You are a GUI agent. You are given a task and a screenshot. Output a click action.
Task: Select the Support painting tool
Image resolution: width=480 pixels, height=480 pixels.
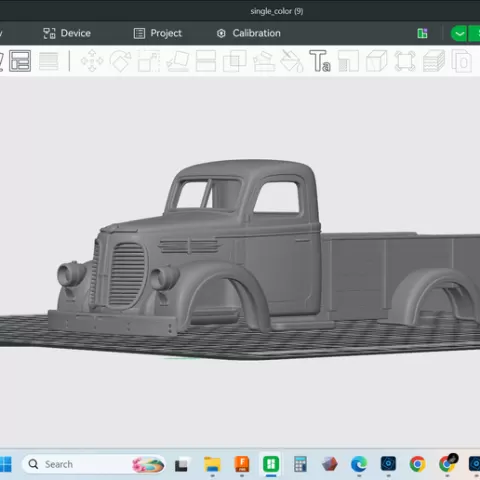tap(264, 61)
